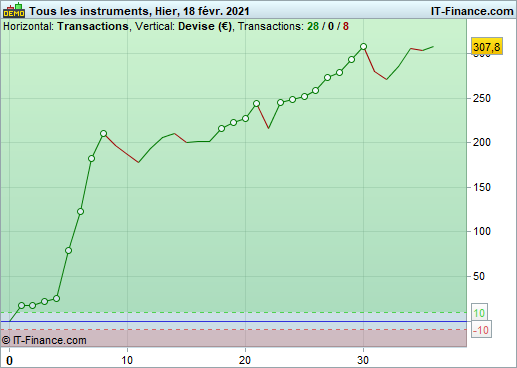Click the circle marker at transaction 4
The height and width of the screenshot is (368, 517).
[56, 298]
